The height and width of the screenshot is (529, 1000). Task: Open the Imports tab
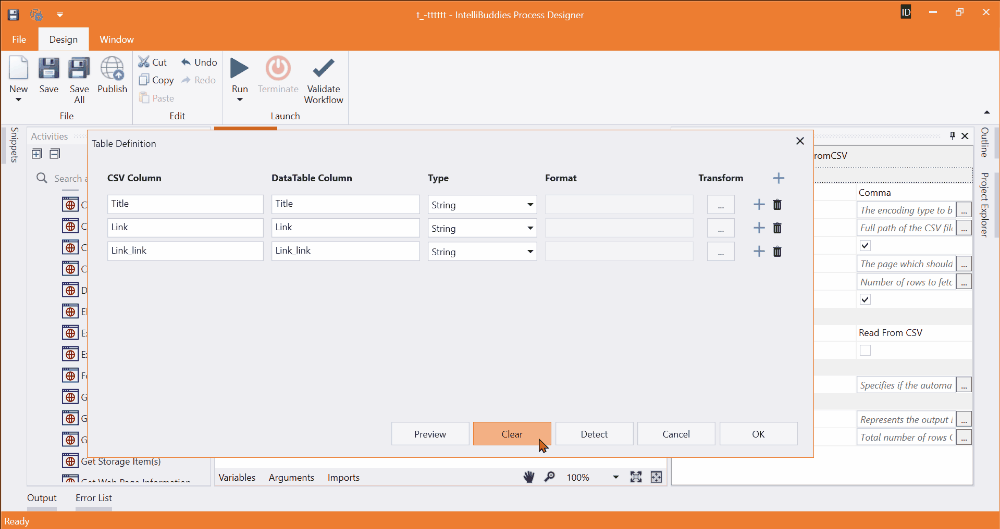click(x=343, y=477)
